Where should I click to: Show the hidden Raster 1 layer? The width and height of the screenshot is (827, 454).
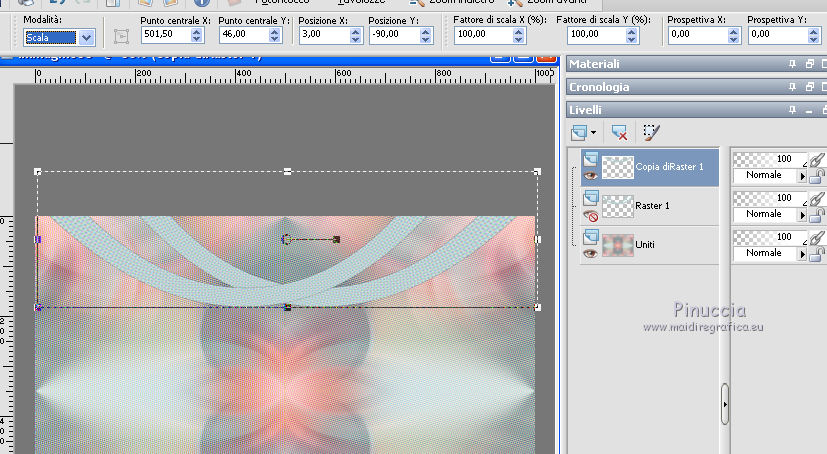click(590, 215)
